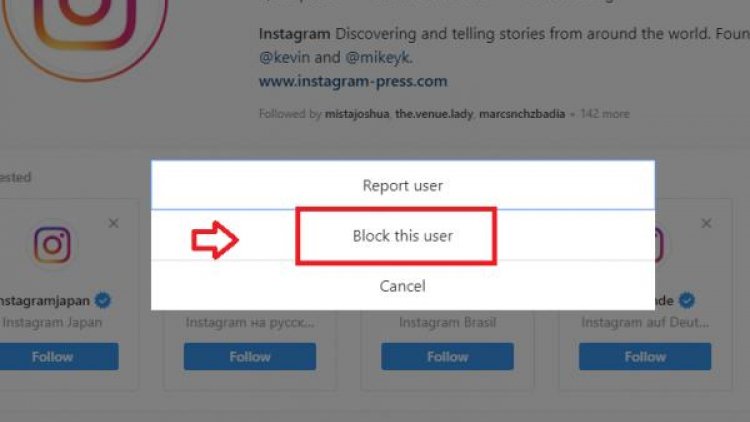Image resolution: width=750 pixels, height=422 pixels.
Task: Cancel the user options dialog
Action: point(403,286)
